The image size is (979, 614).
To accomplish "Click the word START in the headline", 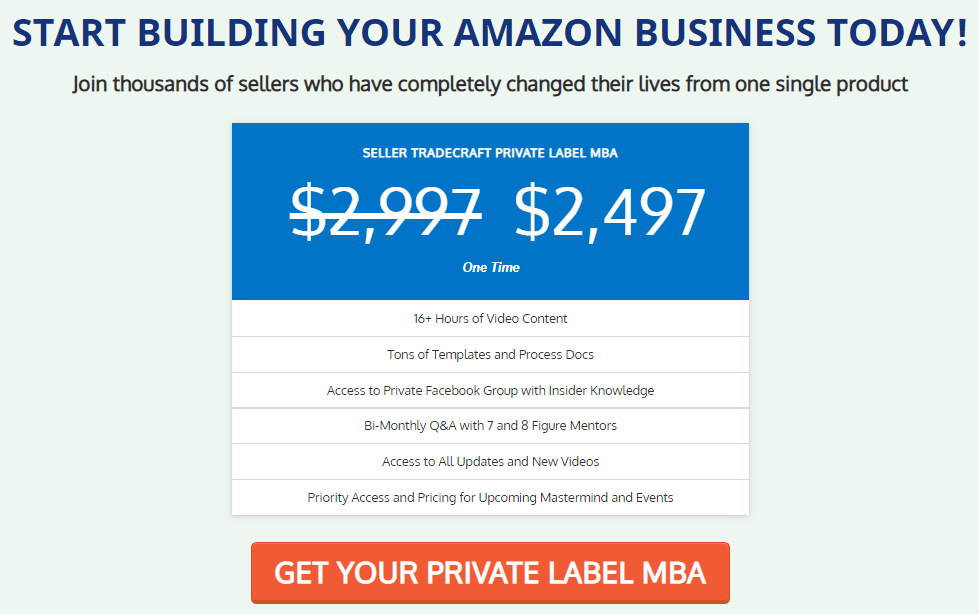I will (x=69, y=34).
